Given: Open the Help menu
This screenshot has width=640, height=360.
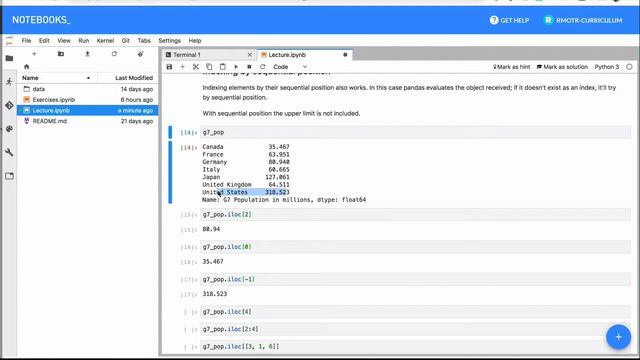Looking at the screenshot, I should click(195, 40).
